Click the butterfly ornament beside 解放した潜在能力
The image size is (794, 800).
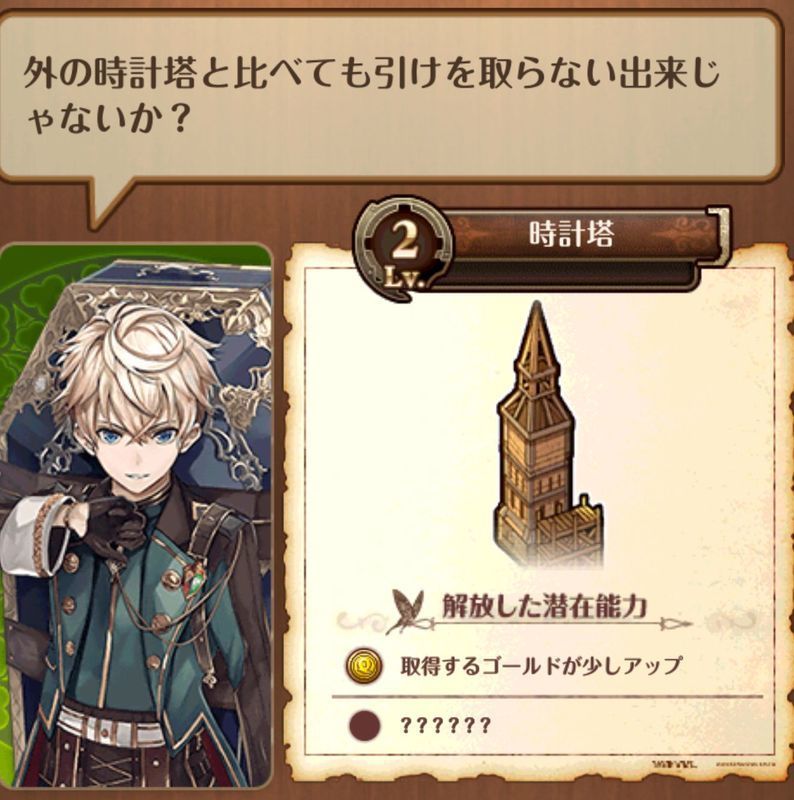click(x=407, y=610)
